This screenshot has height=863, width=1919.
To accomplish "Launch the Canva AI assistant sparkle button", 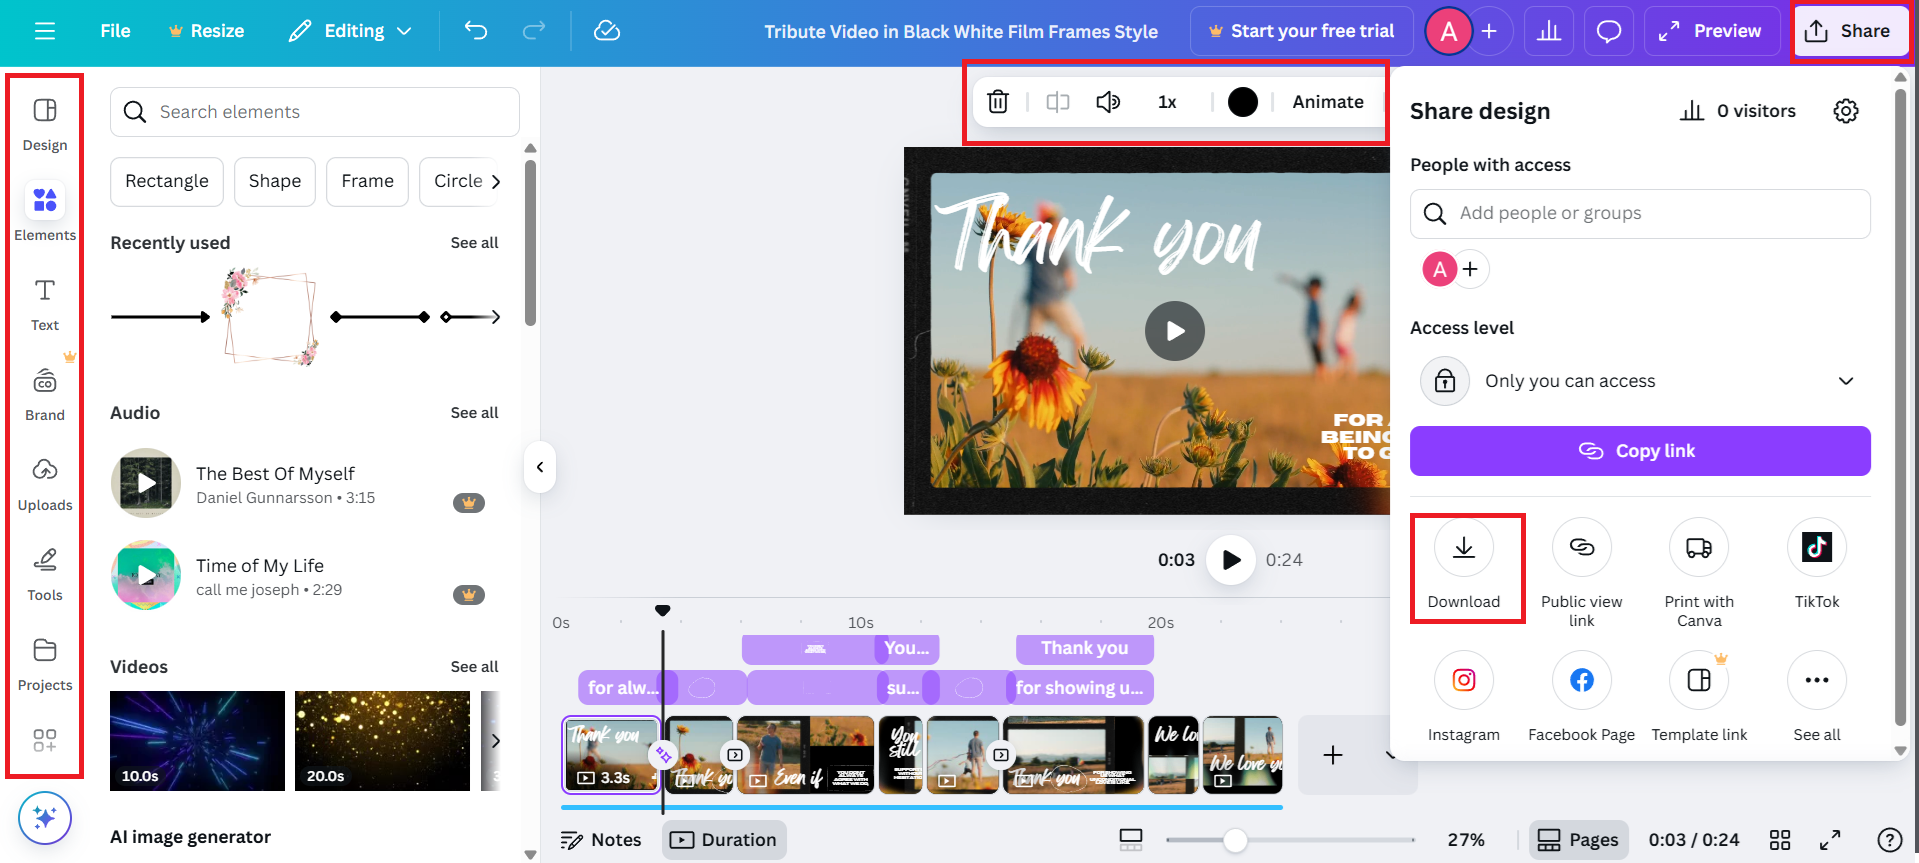I will (45, 818).
